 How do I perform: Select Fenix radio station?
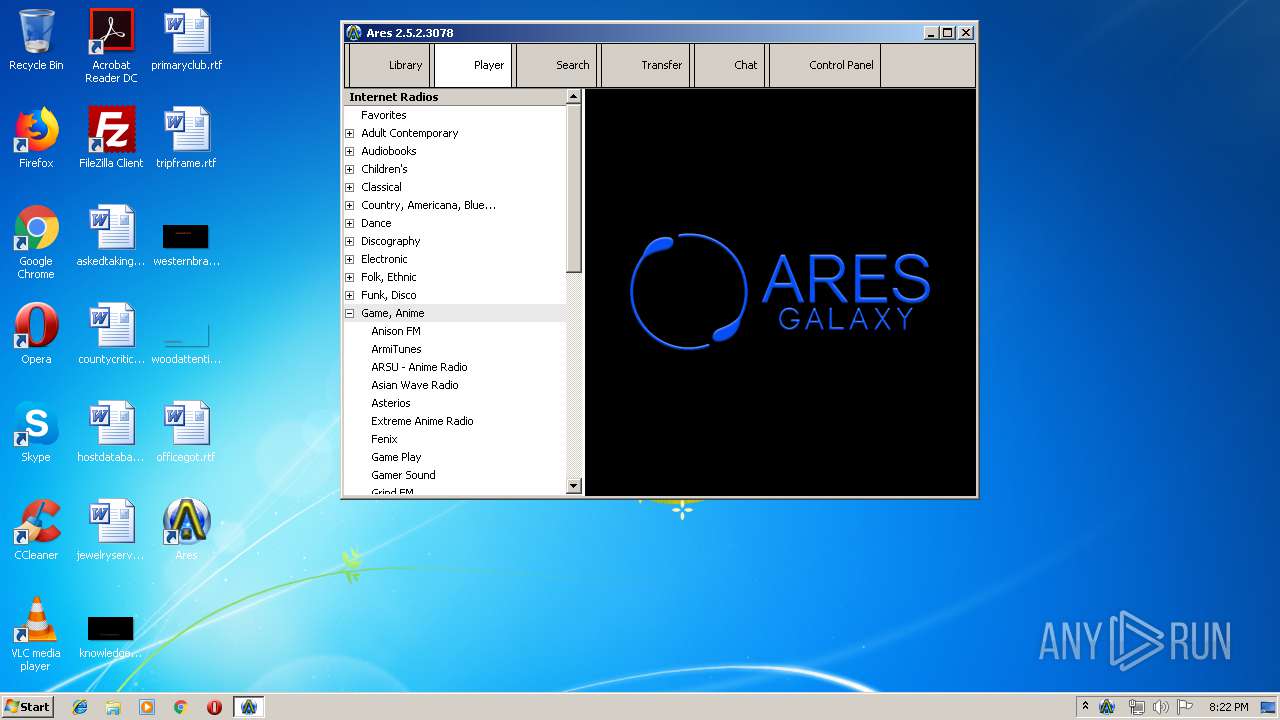coord(384,439)
